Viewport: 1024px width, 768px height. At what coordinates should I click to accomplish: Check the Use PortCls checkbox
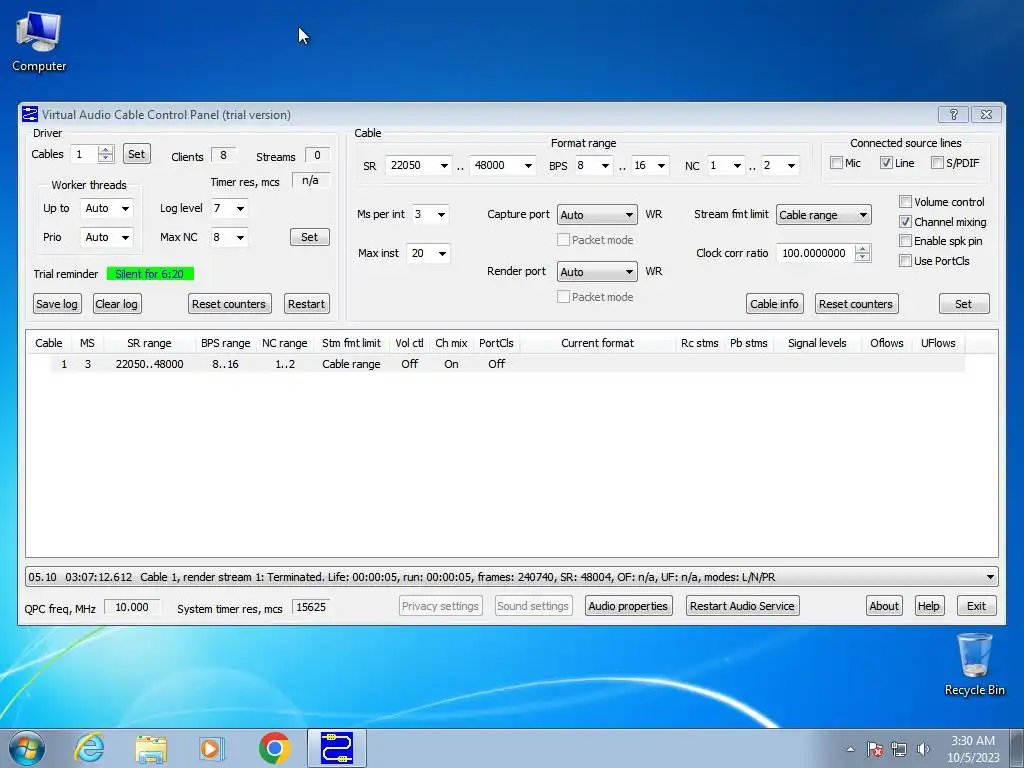(x=905, y=261)
